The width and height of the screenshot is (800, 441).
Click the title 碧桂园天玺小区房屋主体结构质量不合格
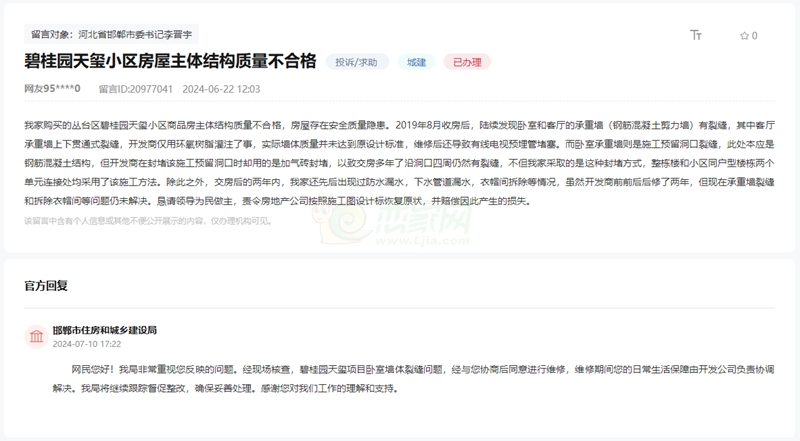click(x=170, y=61)
